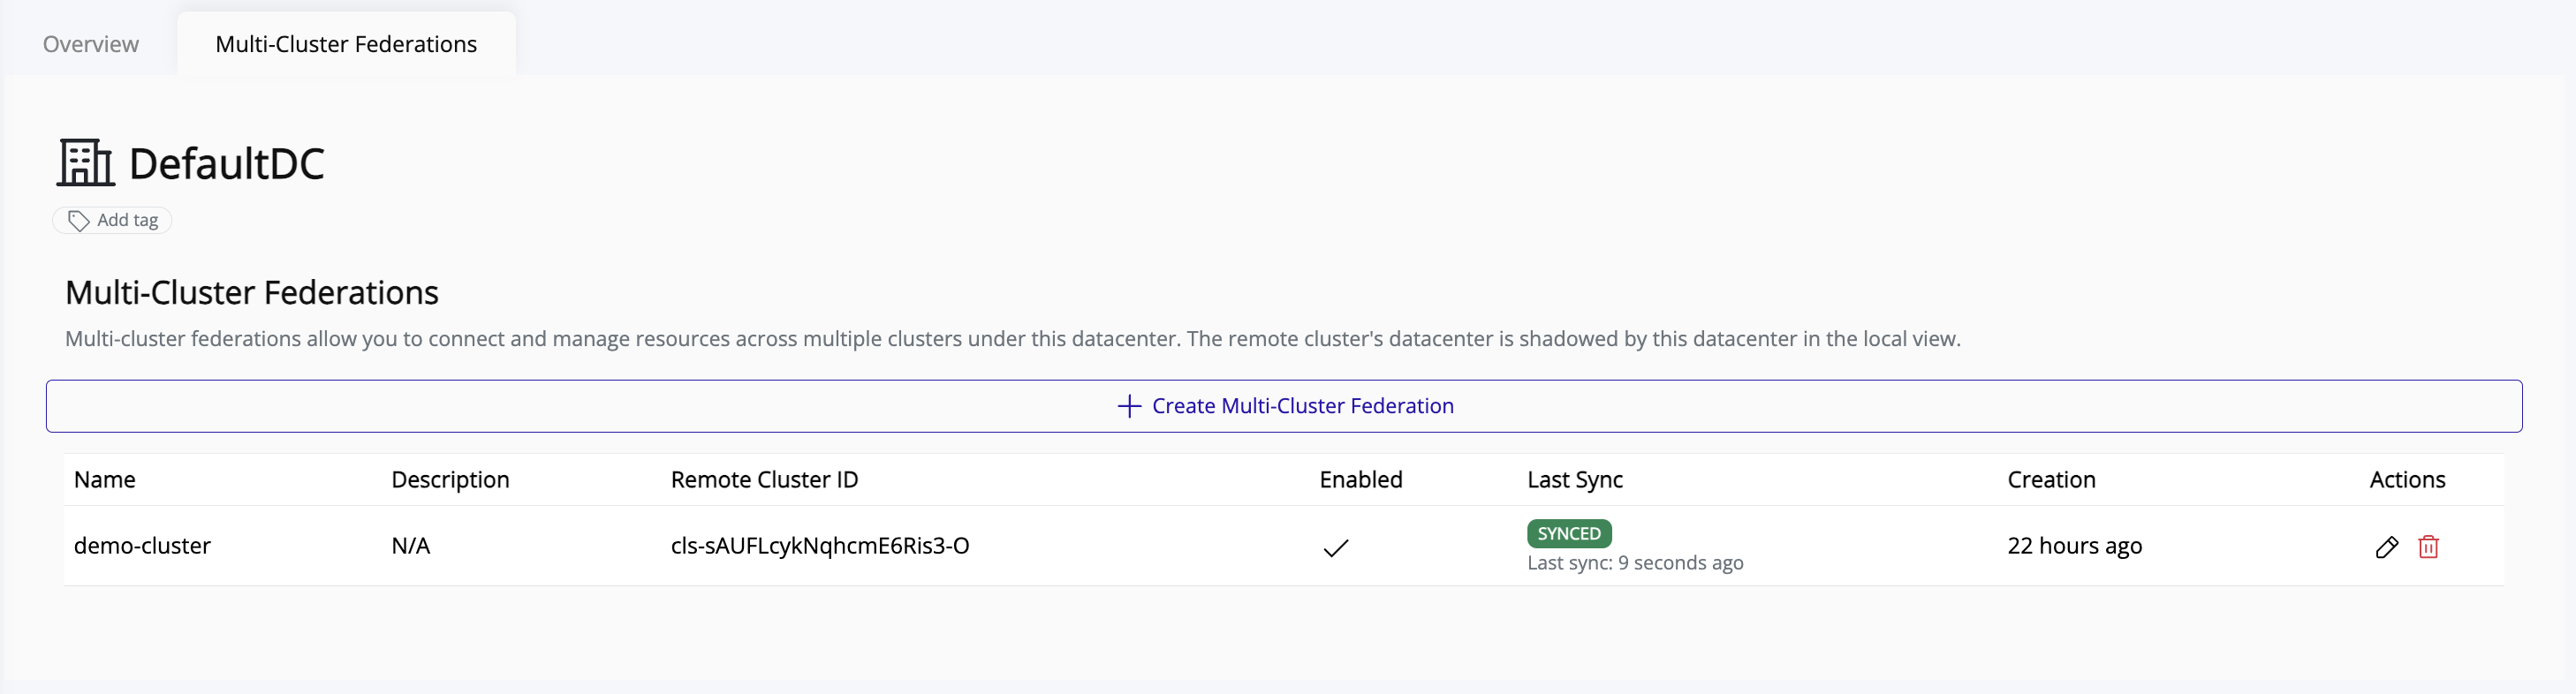
Task: Click the DefaultDC datacenter title
Action: point(227,163)
